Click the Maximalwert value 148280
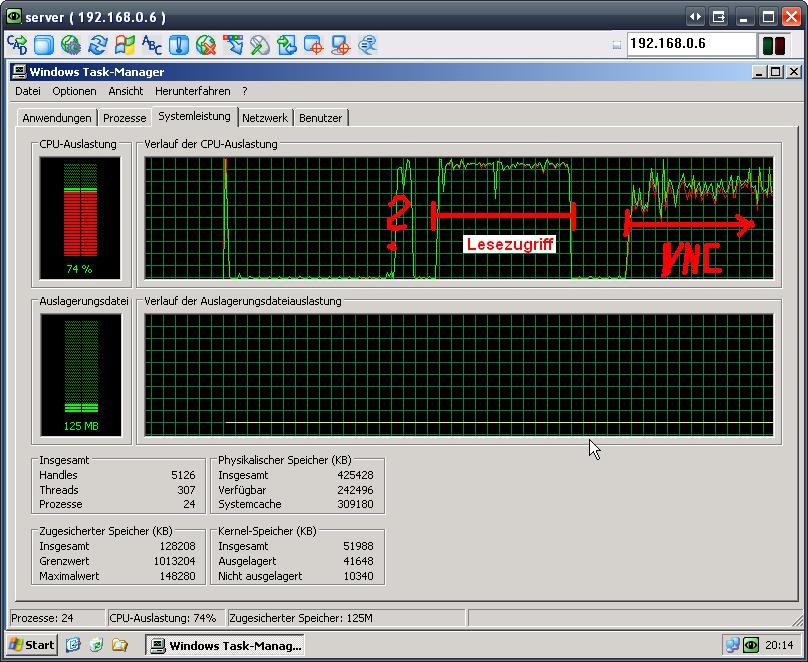808x662 pixels. pos(178,576)
